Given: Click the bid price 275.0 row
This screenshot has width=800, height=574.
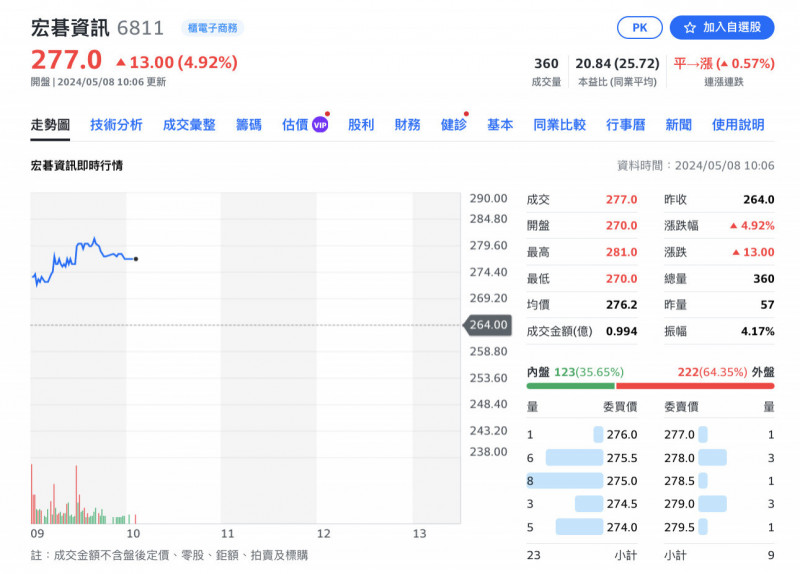Looking at the screenshot, I should pyautogui.click(x=582, y=481).
